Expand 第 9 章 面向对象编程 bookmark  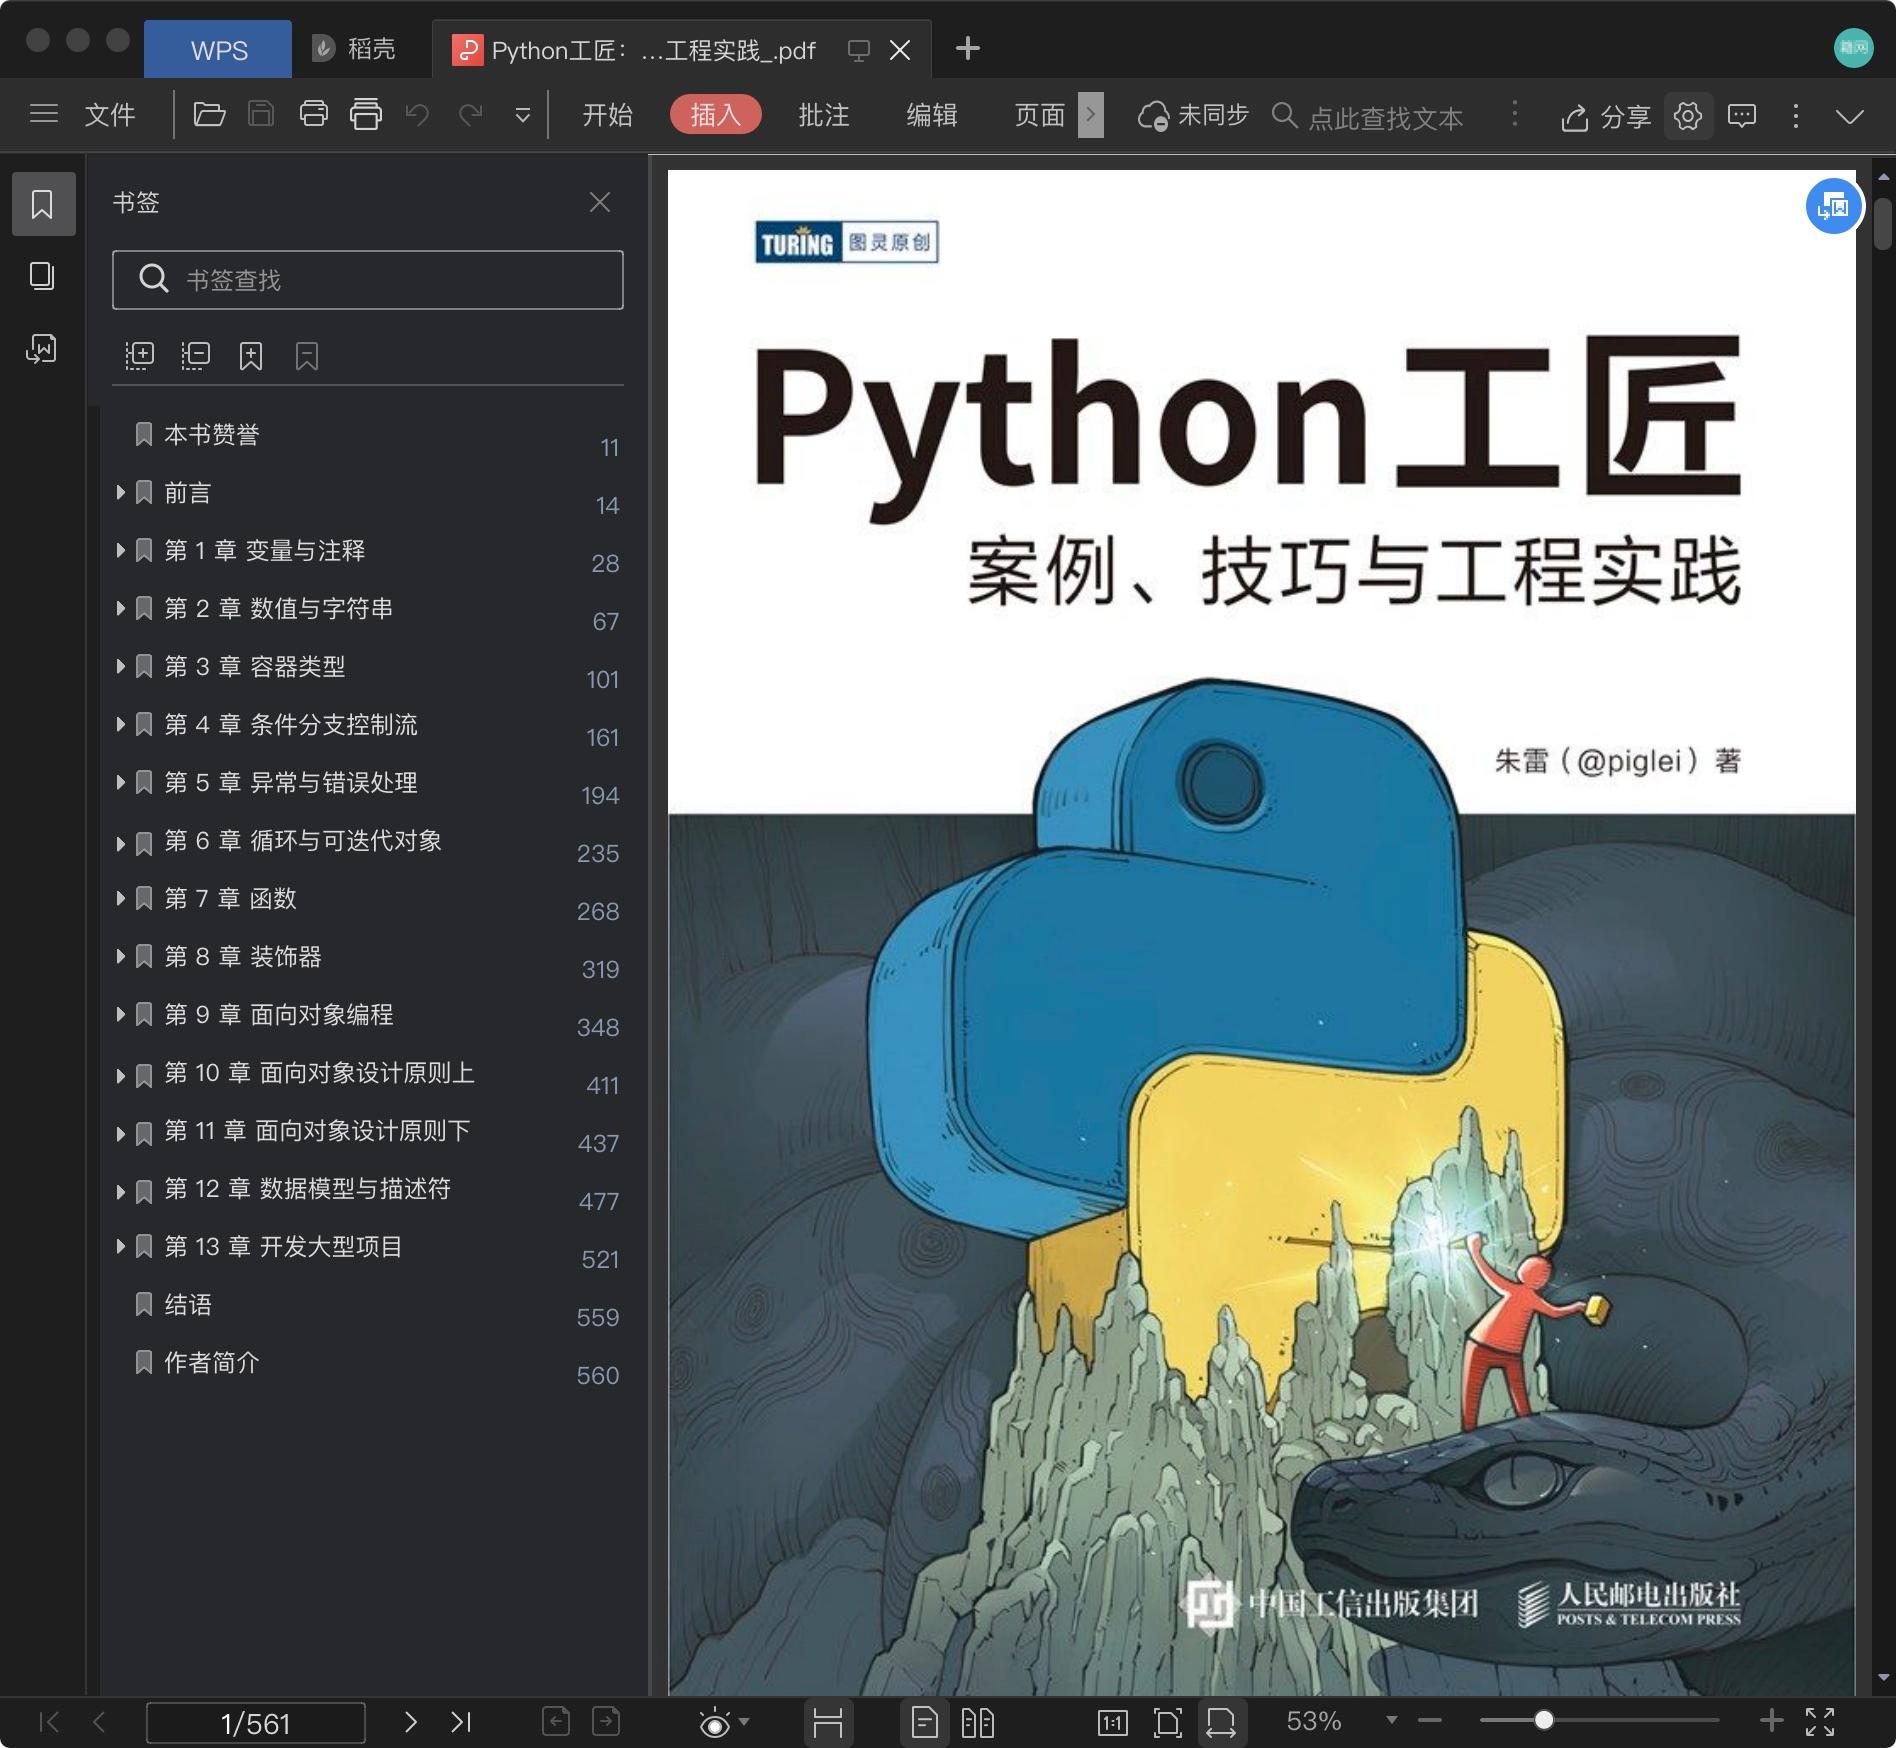120,1014
